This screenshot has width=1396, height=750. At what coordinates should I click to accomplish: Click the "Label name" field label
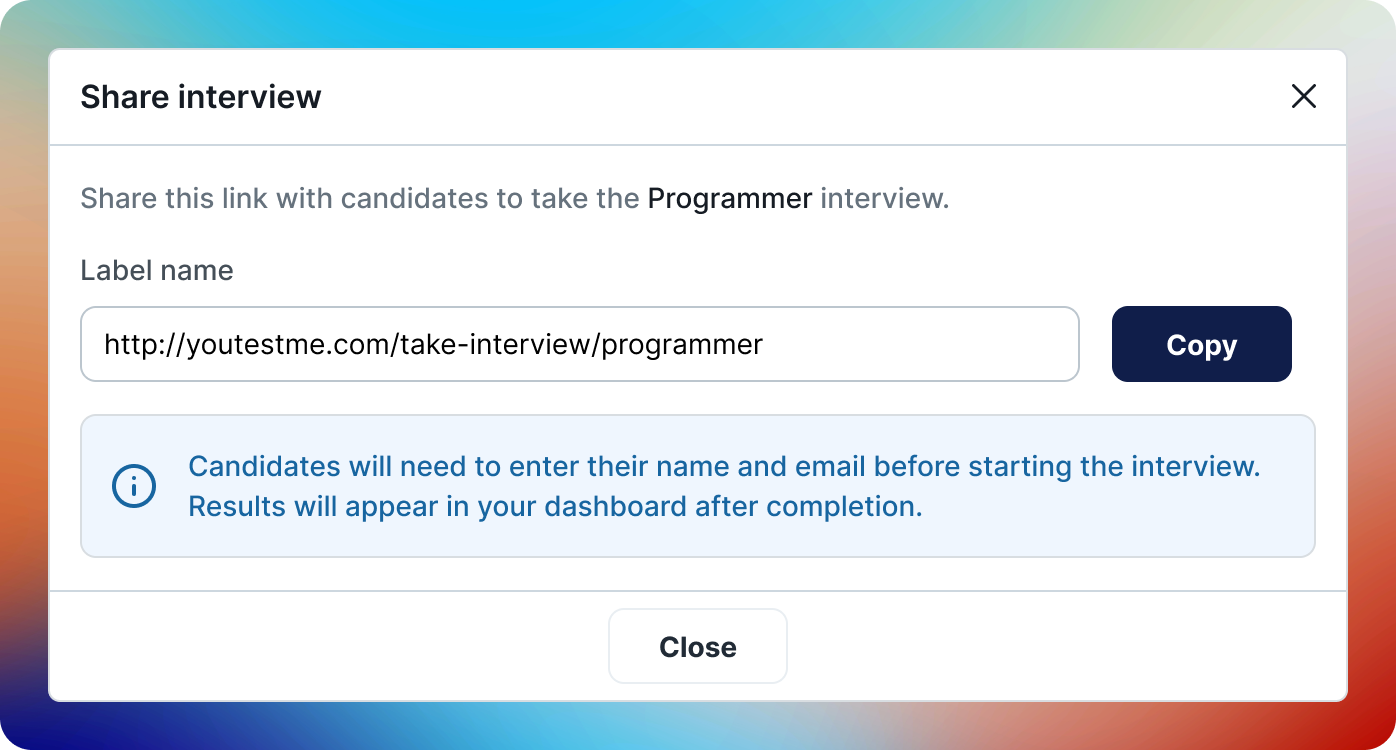pos(157,270)
